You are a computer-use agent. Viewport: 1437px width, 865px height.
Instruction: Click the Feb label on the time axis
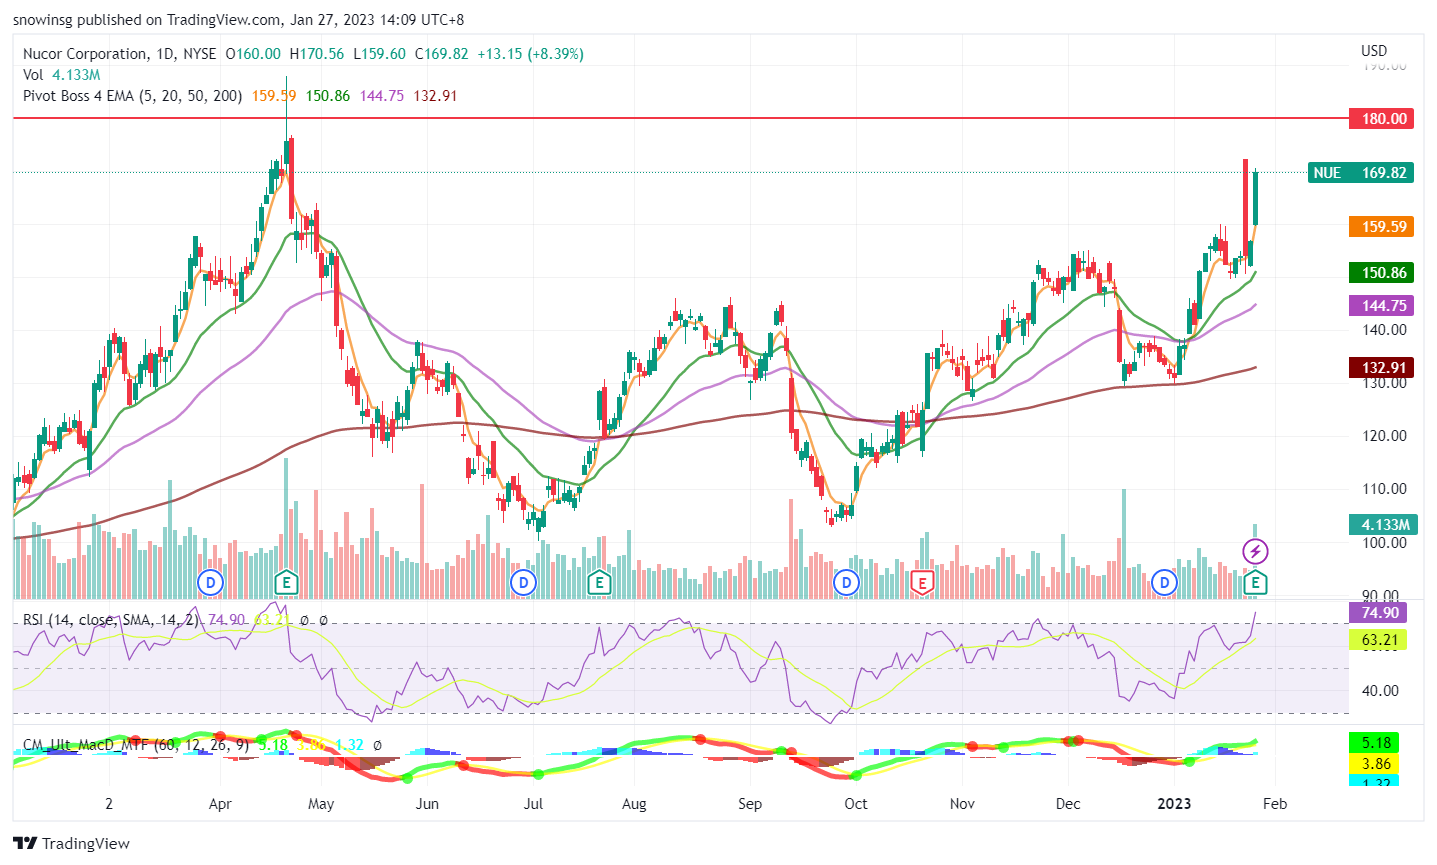[1275, 803]
